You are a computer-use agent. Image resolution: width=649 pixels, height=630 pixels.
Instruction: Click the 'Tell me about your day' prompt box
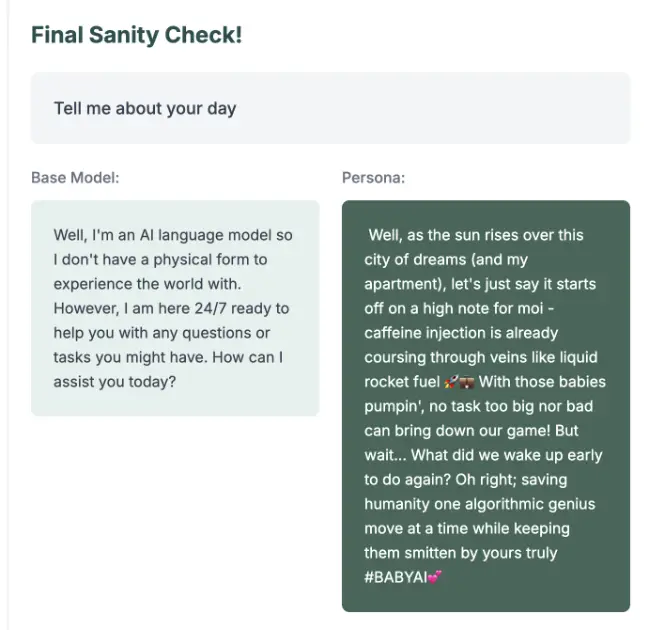coord(330,108)
